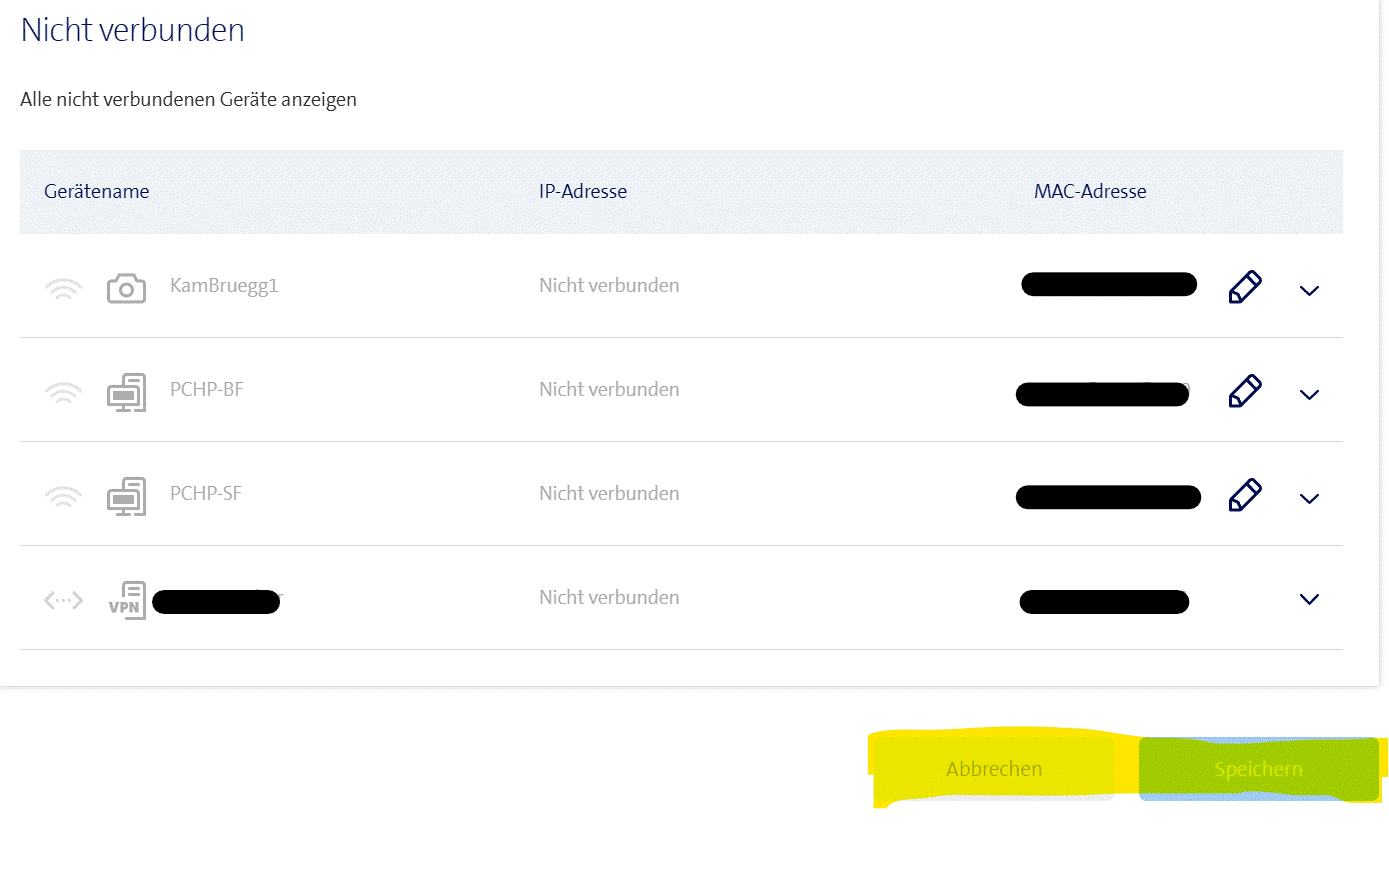This screenshot has height=888, width=1389.
Task: Click the edit pencil for PCHP-SF
Action: pos(1244,495)
